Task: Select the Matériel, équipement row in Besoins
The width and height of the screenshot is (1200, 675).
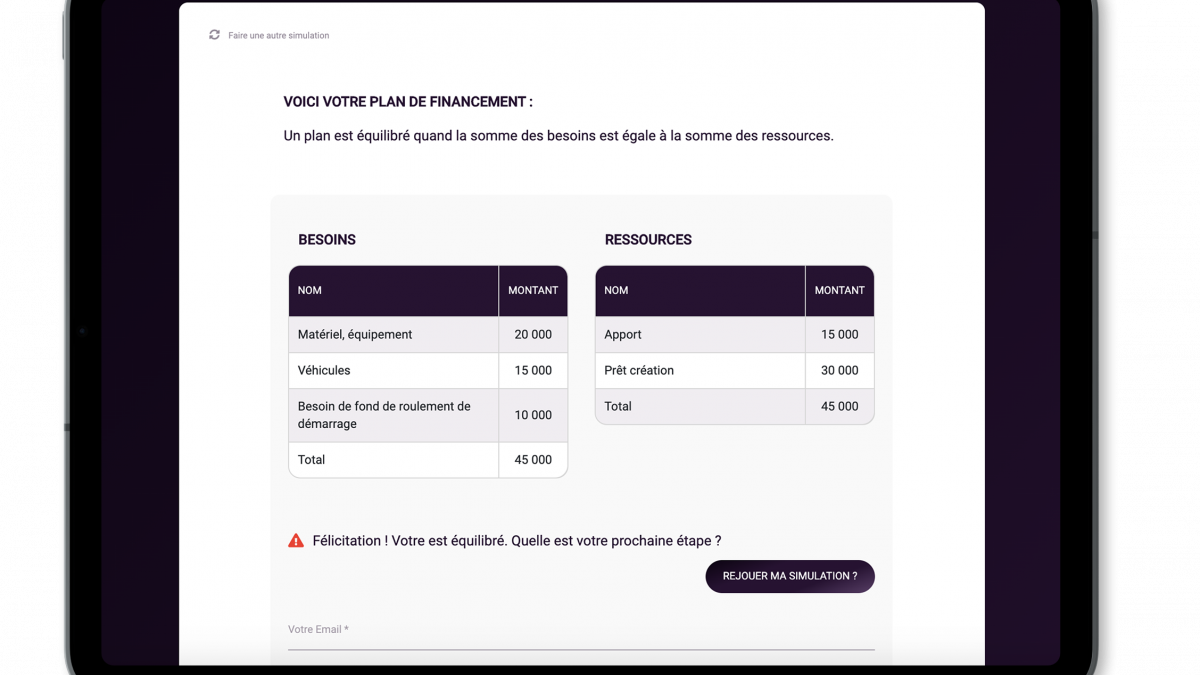Action: click(428, 335)
